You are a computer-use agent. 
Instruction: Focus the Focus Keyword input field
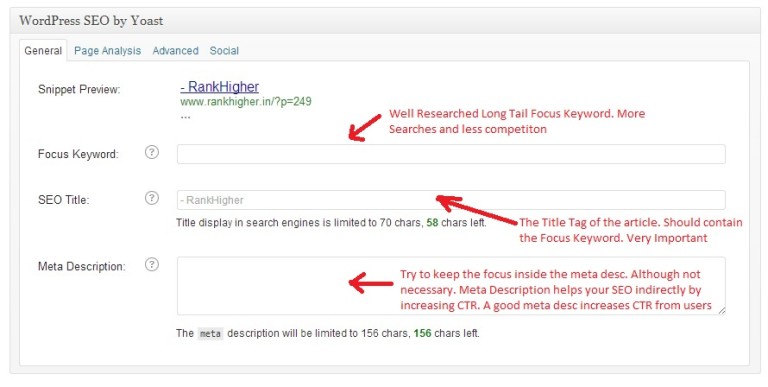coord(451,154)
